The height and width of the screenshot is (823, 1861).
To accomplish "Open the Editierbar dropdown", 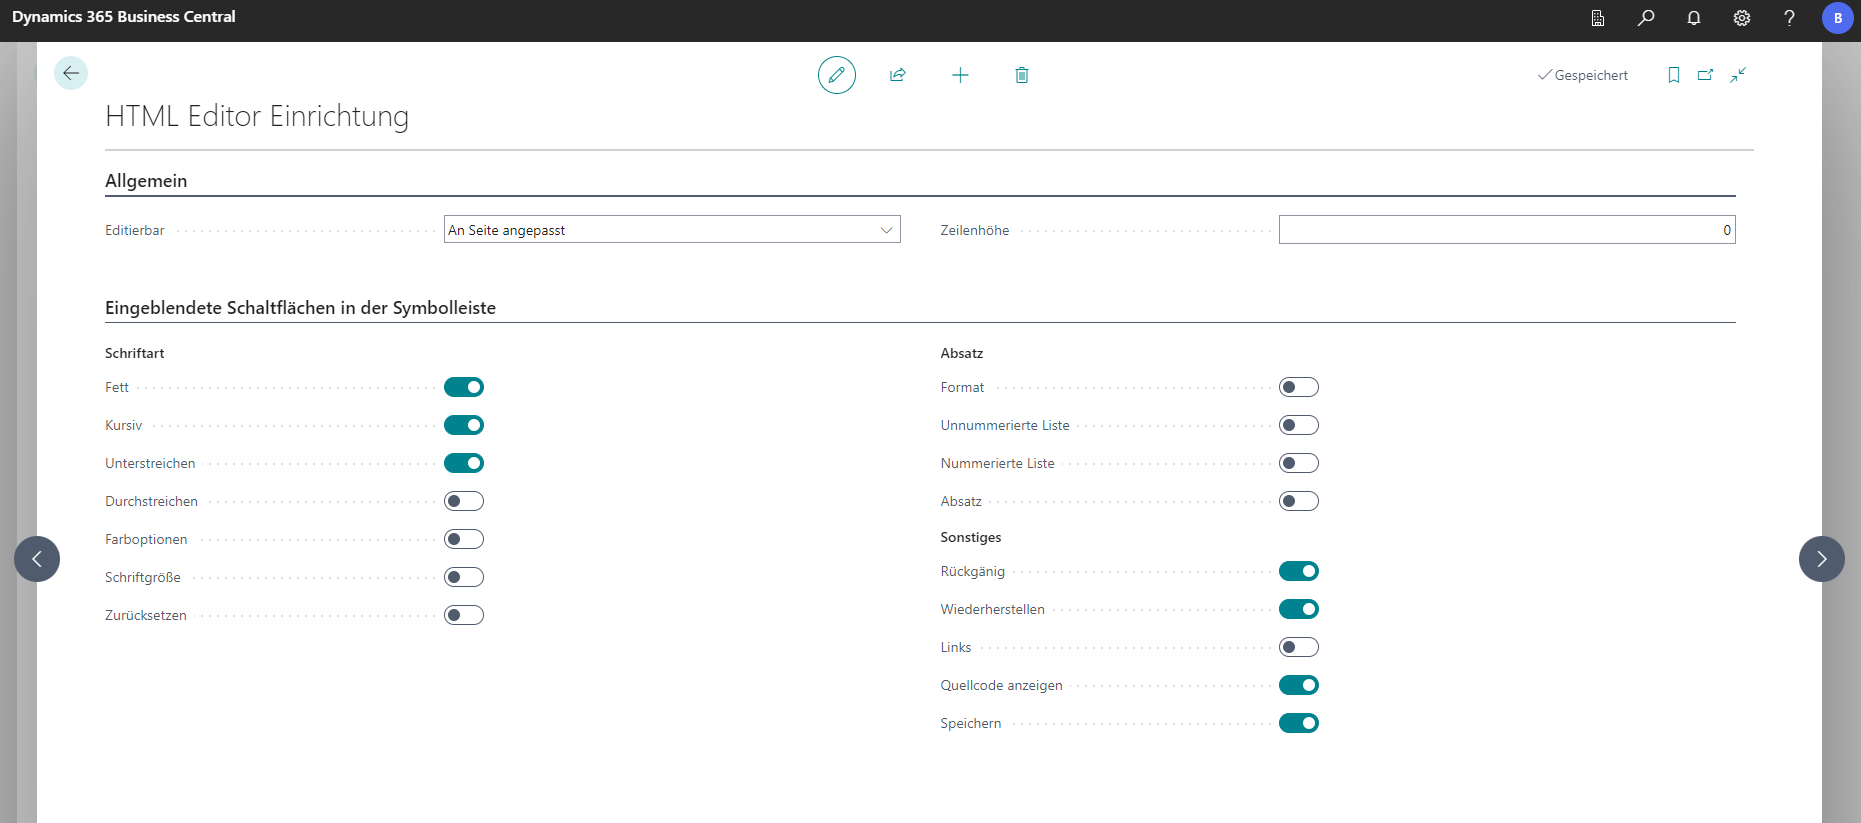I will [672, 230].
